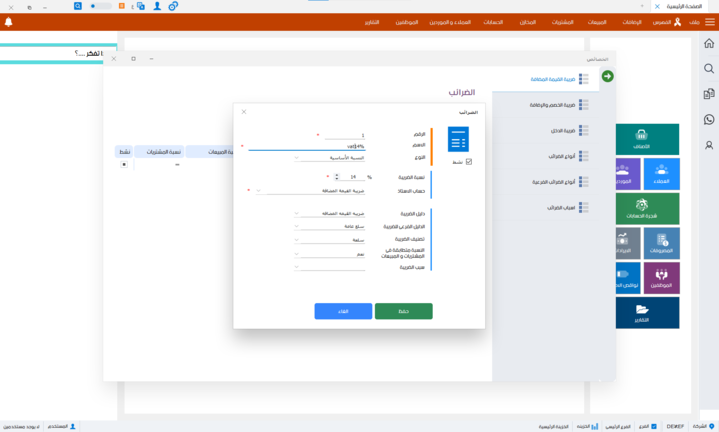Open the WhatsApp icon in sidebar
This screenshot has height=432, width=719.
(709, 120)
